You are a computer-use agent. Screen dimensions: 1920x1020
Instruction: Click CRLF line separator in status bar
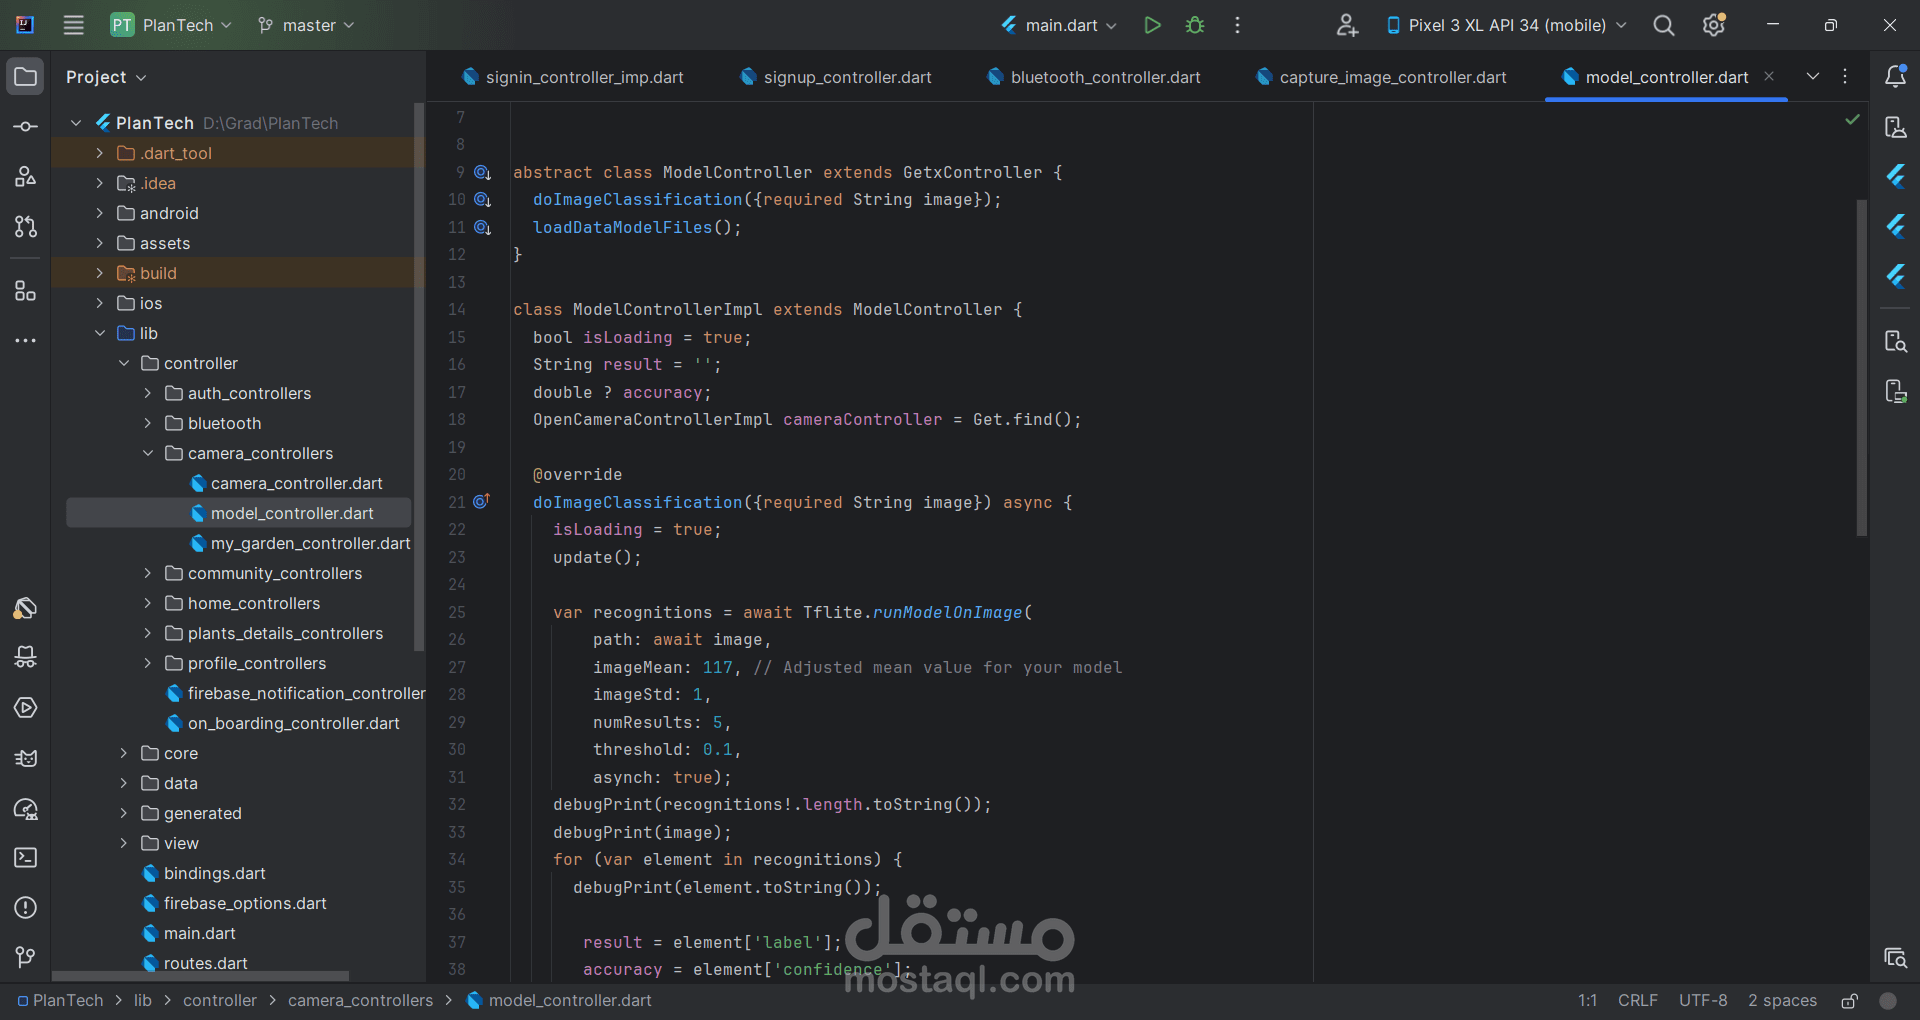1638,1001
